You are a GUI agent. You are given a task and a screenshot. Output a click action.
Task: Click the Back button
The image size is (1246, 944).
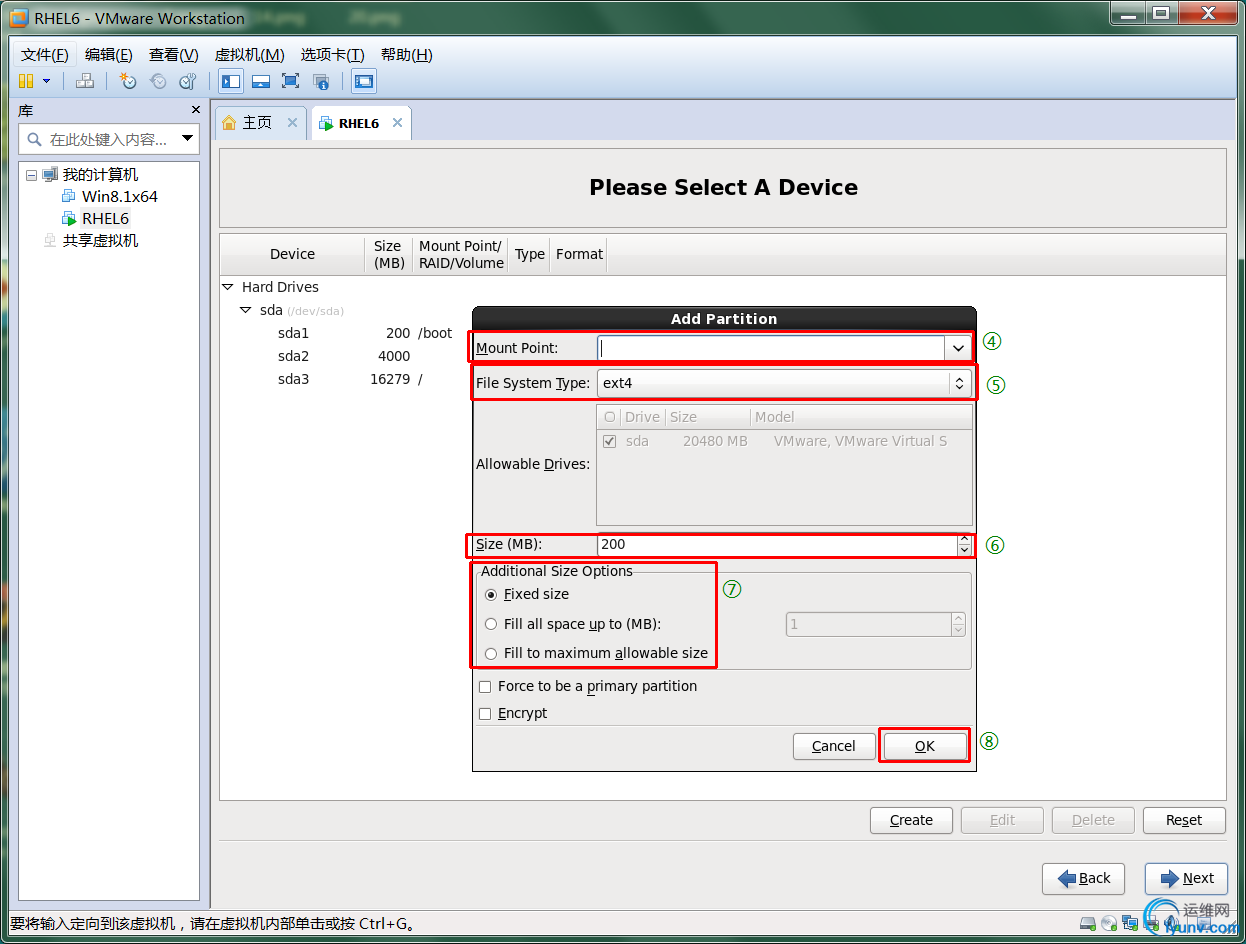coord(1083,878)
